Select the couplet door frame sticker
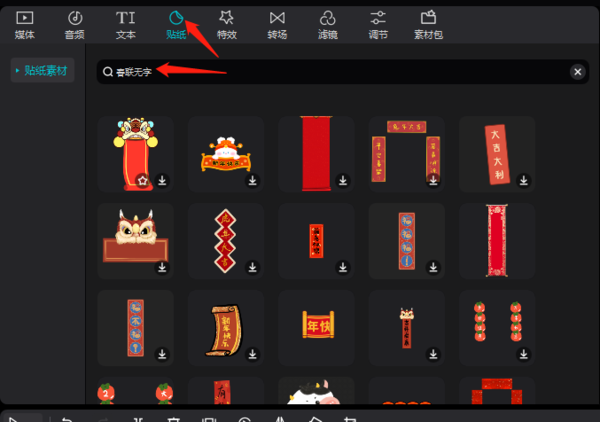Viewport: 600px width, 422px height. click(406, 153)
